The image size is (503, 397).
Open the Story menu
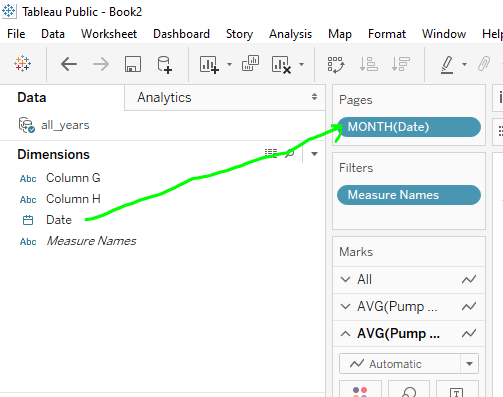point(239,34)
